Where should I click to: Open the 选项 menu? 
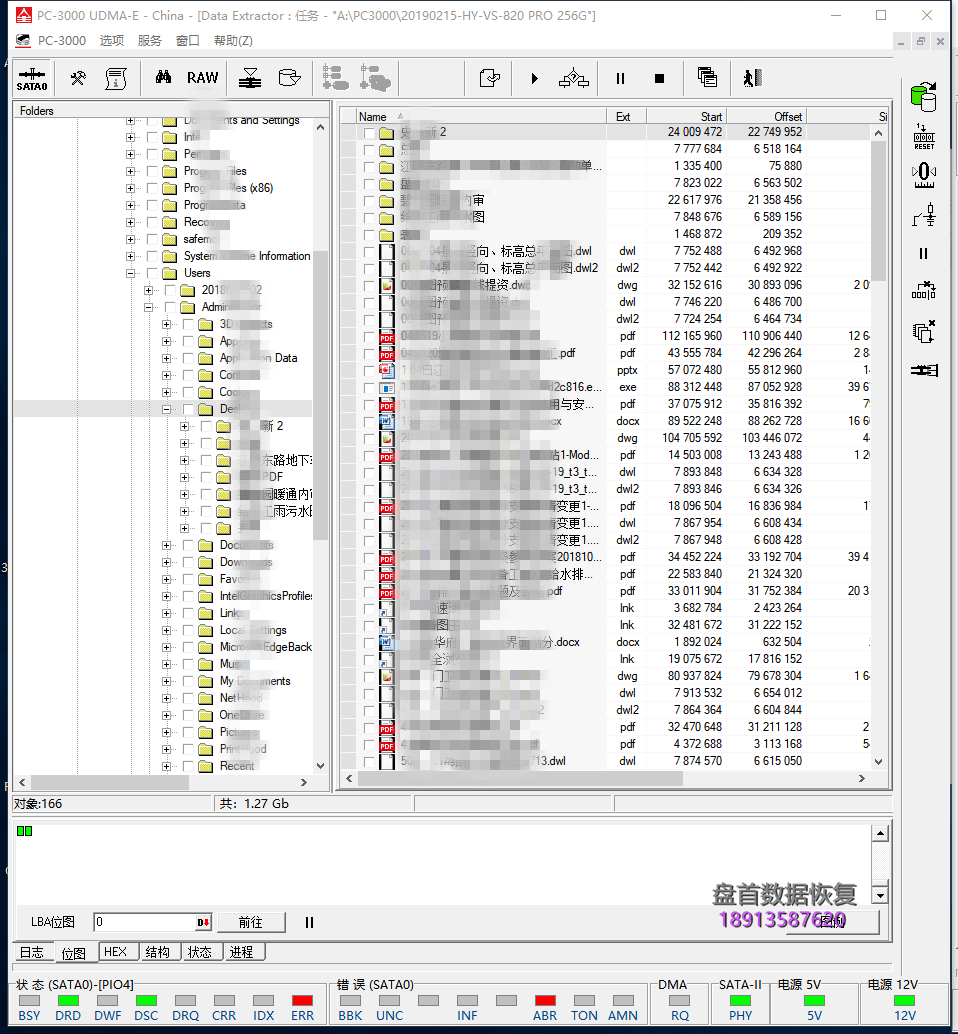point(111,41)
